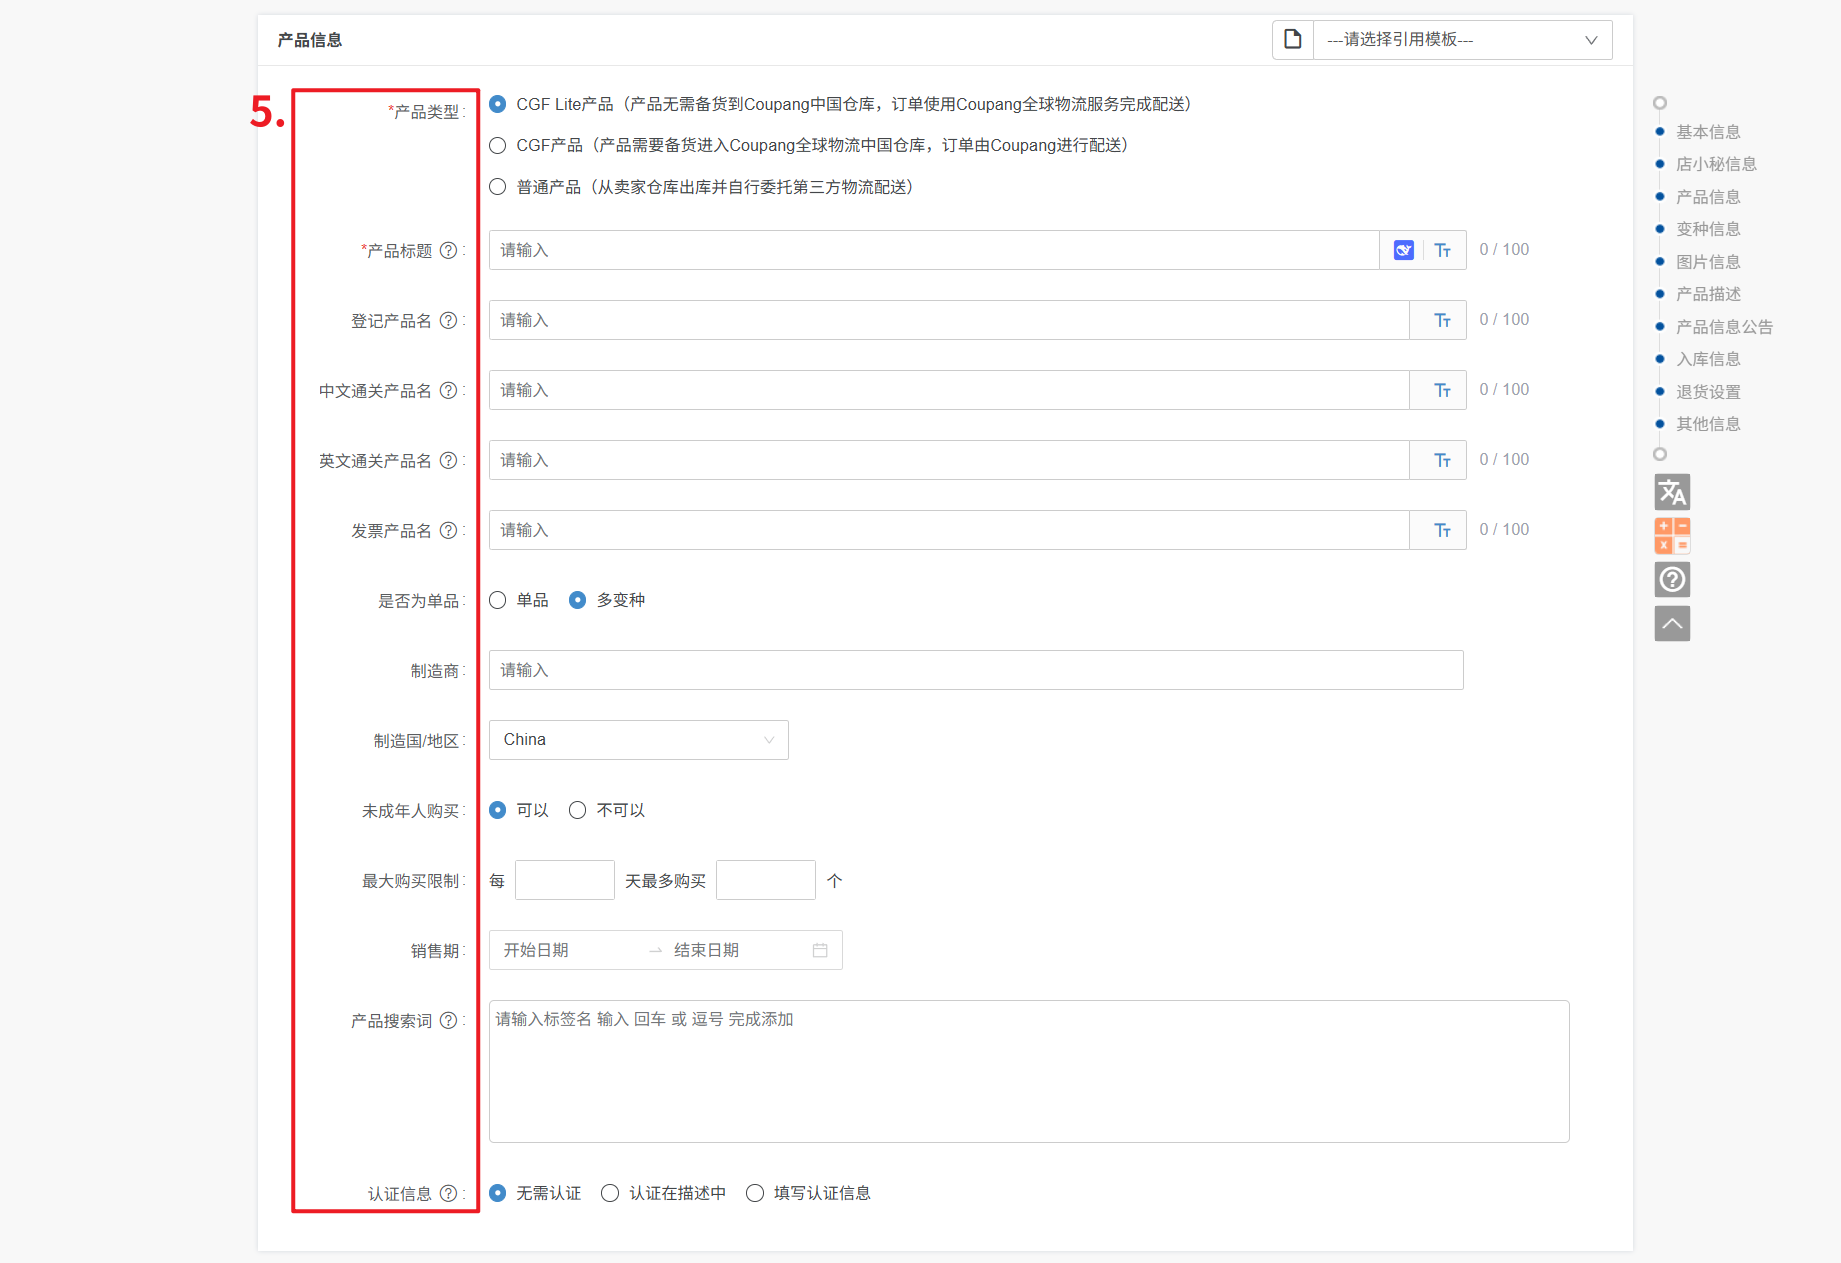Click the help question mark sidebar icon
The height and width of the screenshot is (1263, 1841).
1672,580
